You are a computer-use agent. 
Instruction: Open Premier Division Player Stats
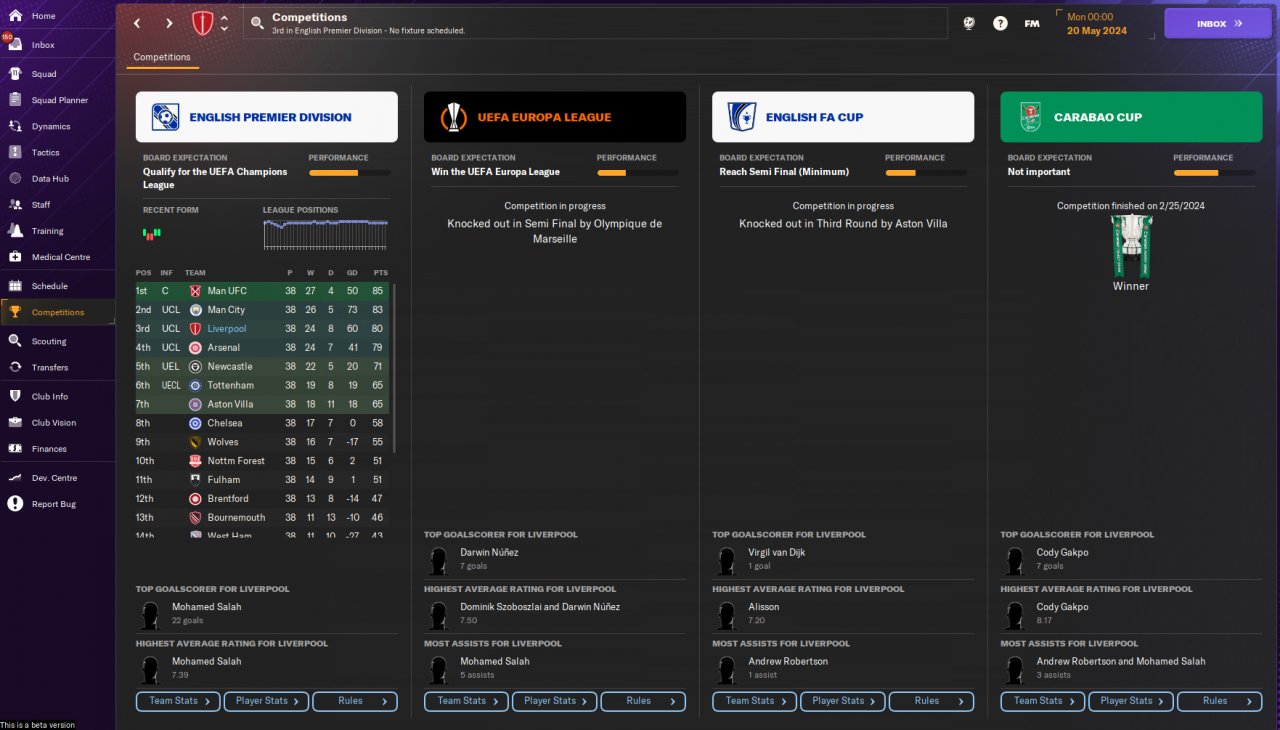pos(266,701)
